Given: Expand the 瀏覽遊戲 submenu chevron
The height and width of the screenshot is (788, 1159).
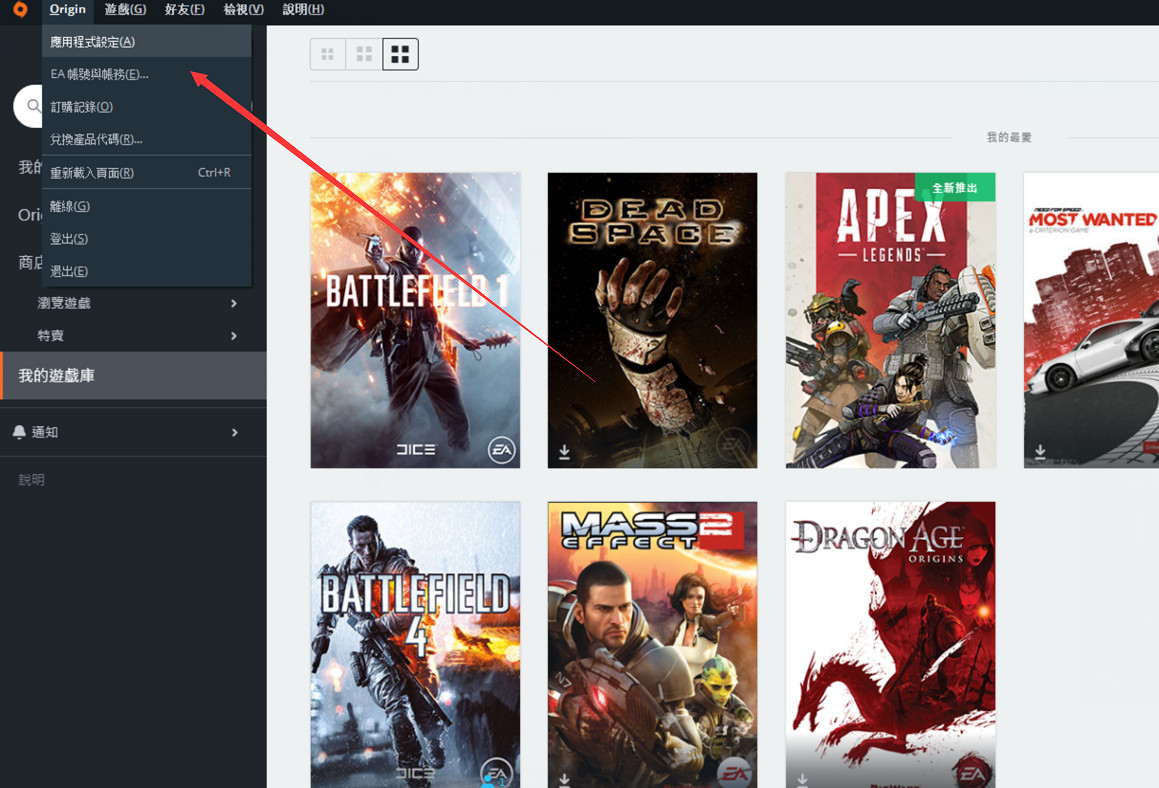Looking at the screenshot, I should pos(234,303).
